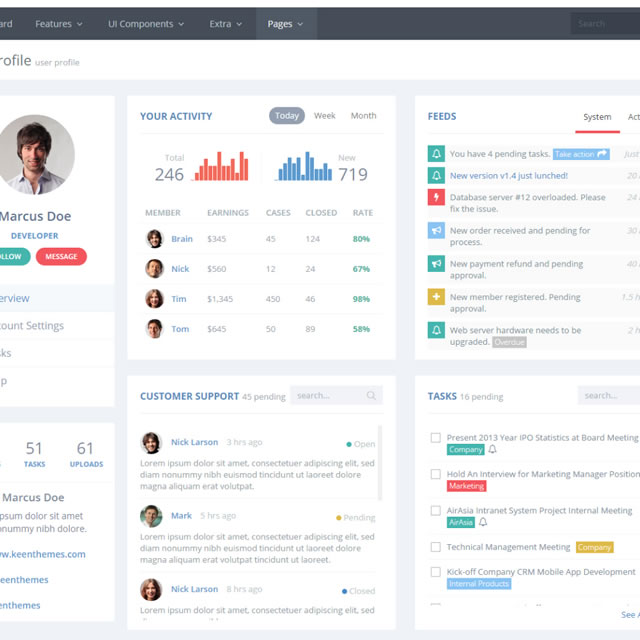Click the red Marketing tag
This screenshot has width=640, height=640.
tap(467, 486)
